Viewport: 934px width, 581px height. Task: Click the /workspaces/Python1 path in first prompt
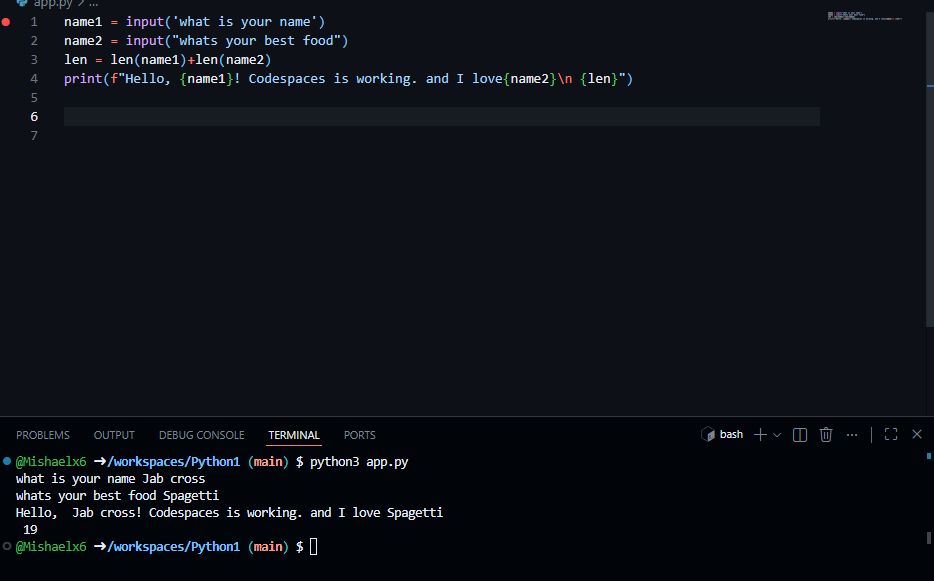point(173,462)
